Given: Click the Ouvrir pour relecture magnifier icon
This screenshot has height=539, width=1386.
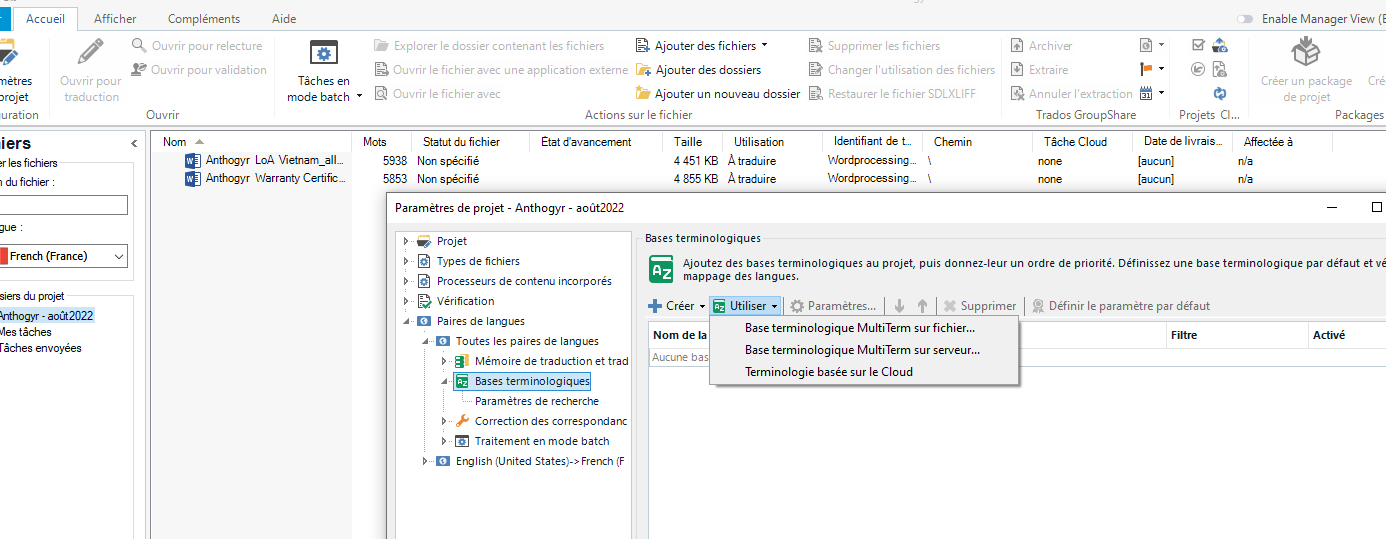Looking at the screenshot, I should pos(140,46).
